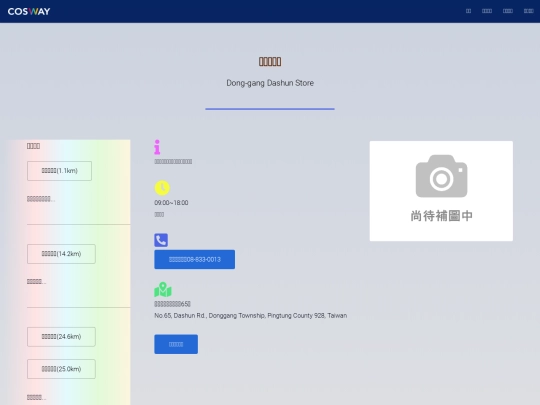Click the yellow clock opening-hours icon

pos(162,188)
